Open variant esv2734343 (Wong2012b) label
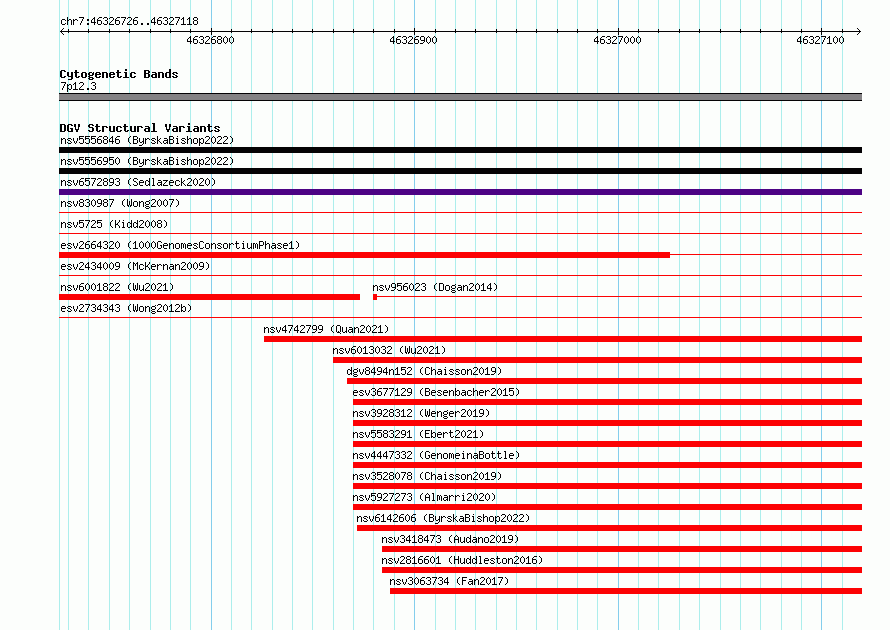This screenshot has height=630, width=890. tap(126, 308)
